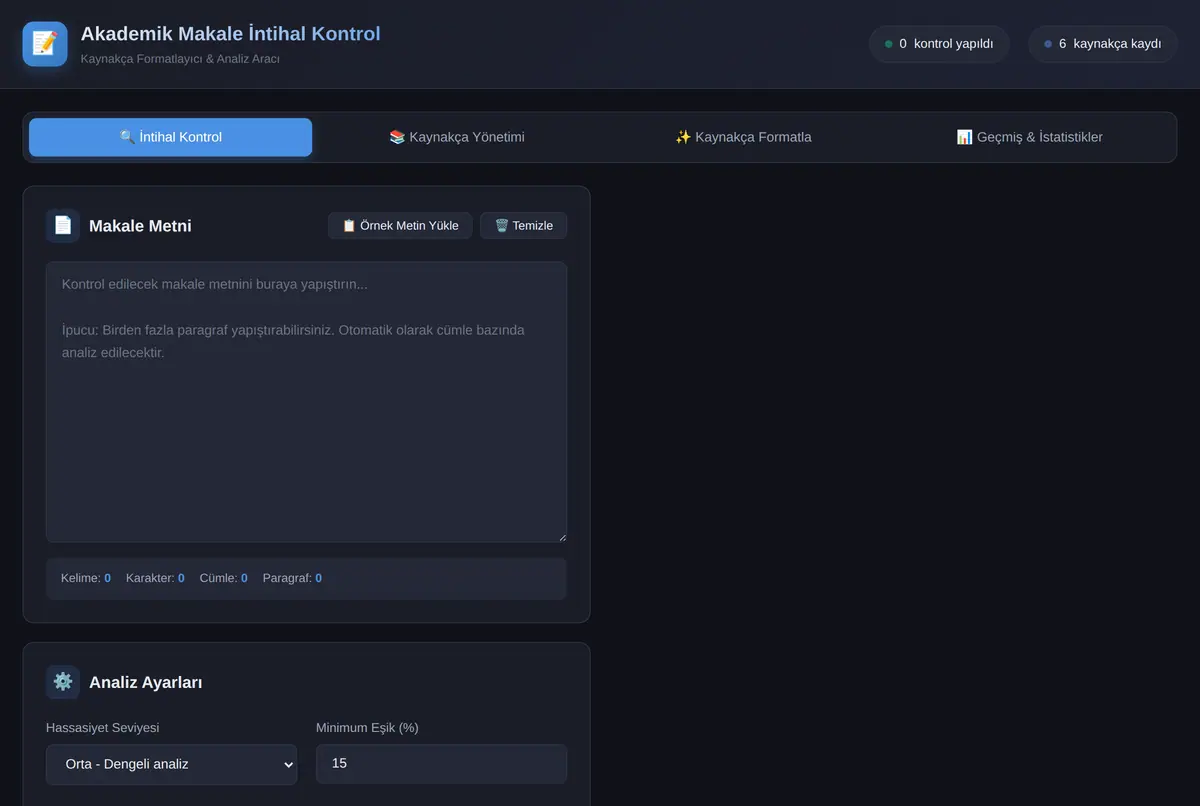This screenshot has width=1200, height=806.
Task: Click the 'Kaynakça Formatlayıcı & Analiz Aracı' subtitle
Action: tap(180, 59)
